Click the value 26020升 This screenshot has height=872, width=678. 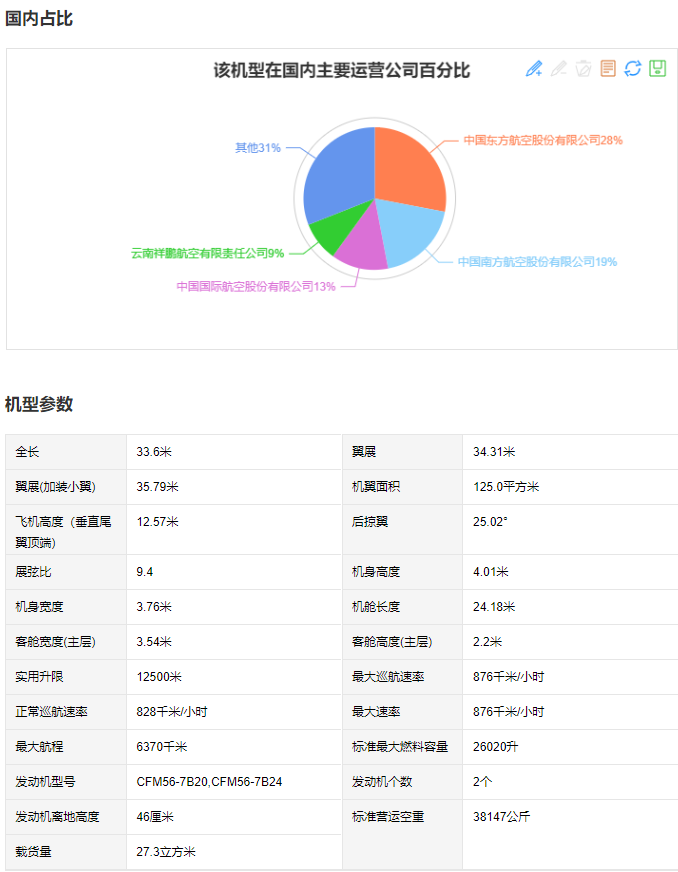496,747
